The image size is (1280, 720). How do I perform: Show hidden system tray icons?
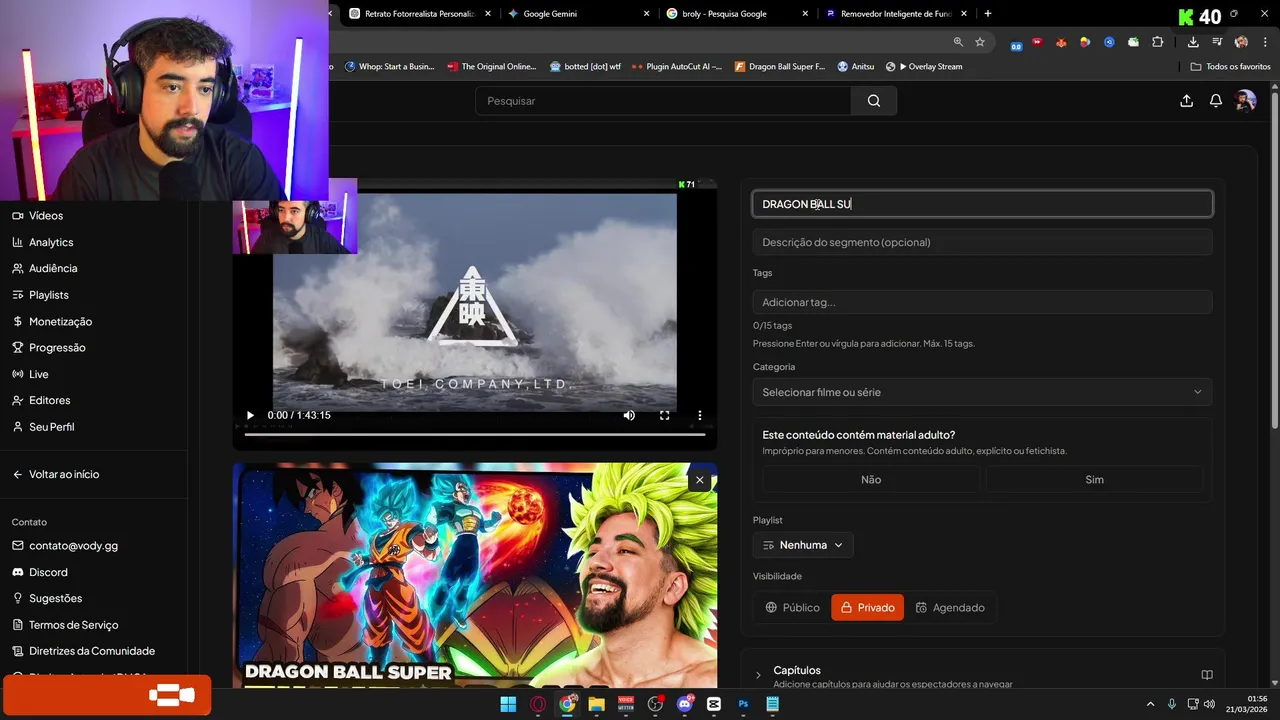pos(1150,704)
